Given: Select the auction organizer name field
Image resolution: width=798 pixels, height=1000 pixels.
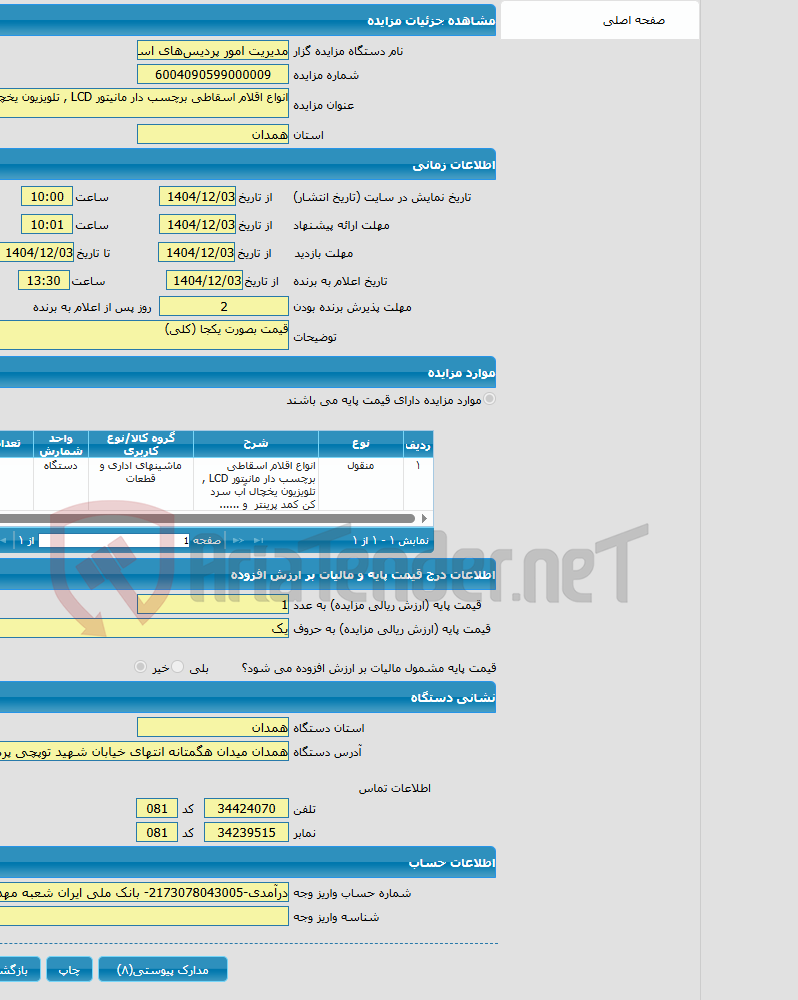Looking at the screenshot, I should pyautogui.click(x=212, y=51).
